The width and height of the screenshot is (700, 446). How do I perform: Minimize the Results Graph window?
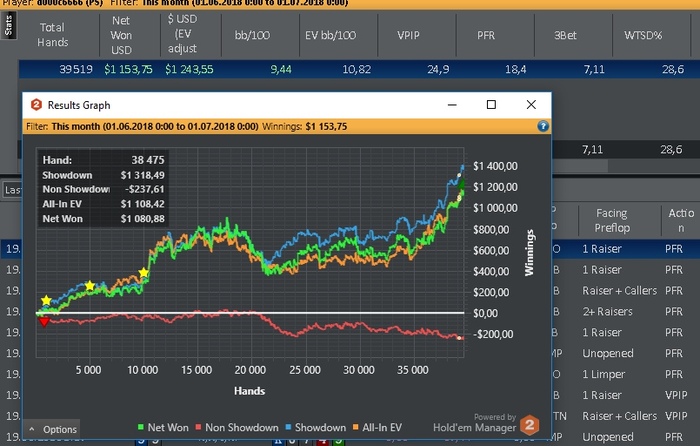[x=452, y=104]
